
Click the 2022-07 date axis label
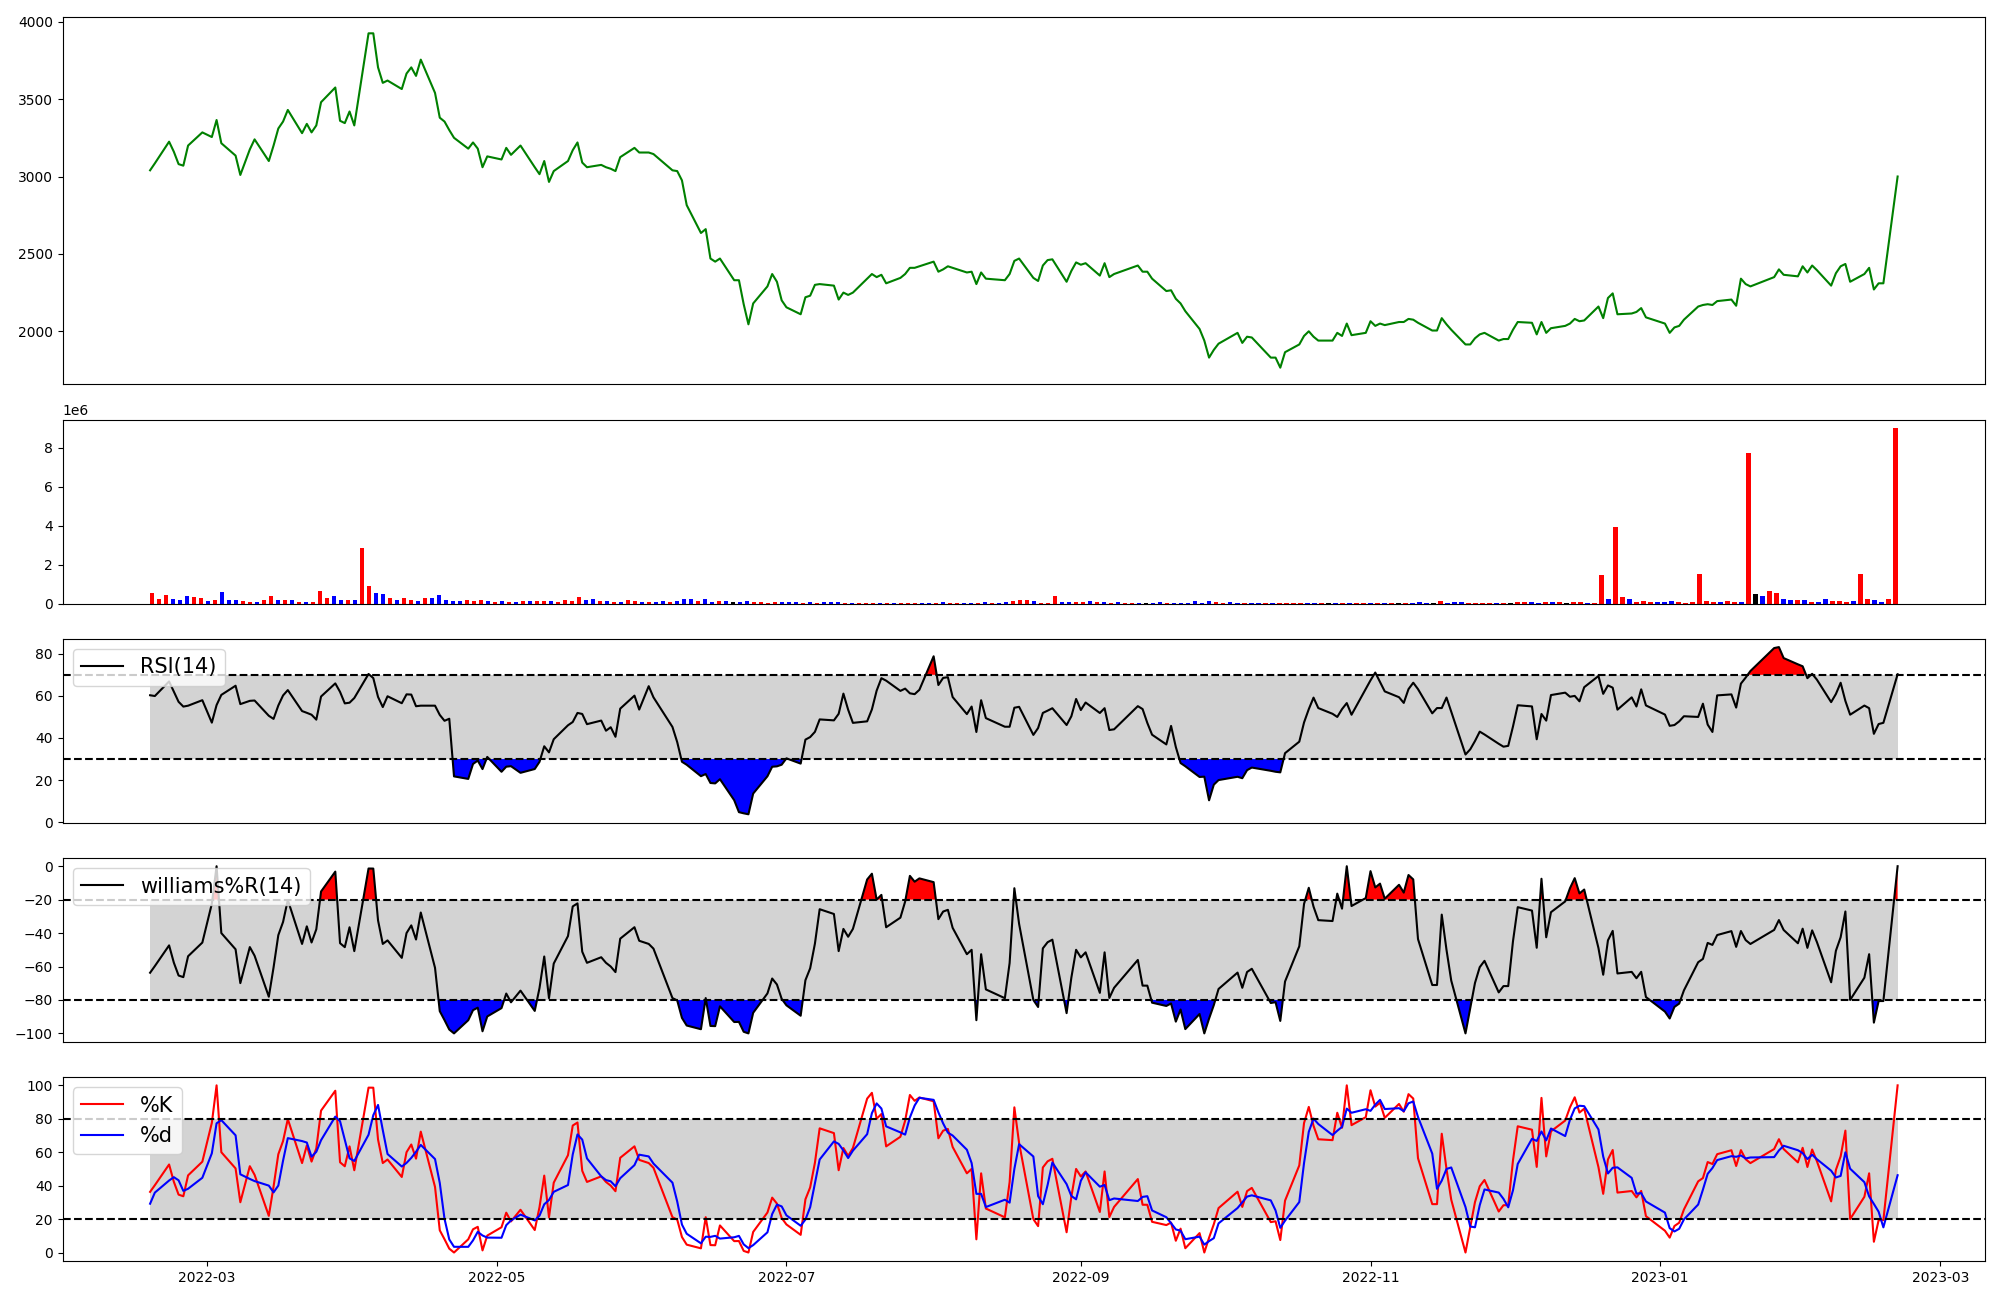[786, 1277]
